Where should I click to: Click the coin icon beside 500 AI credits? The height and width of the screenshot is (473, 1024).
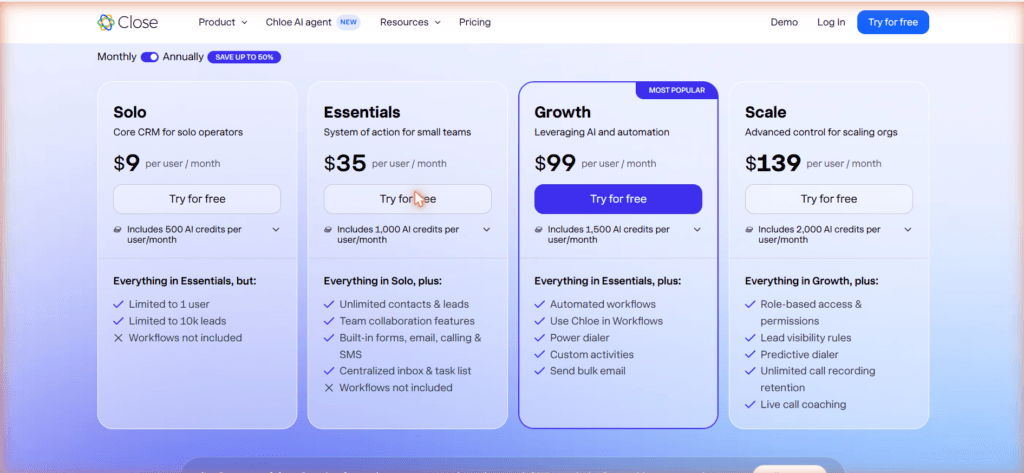tap(118, 230)
